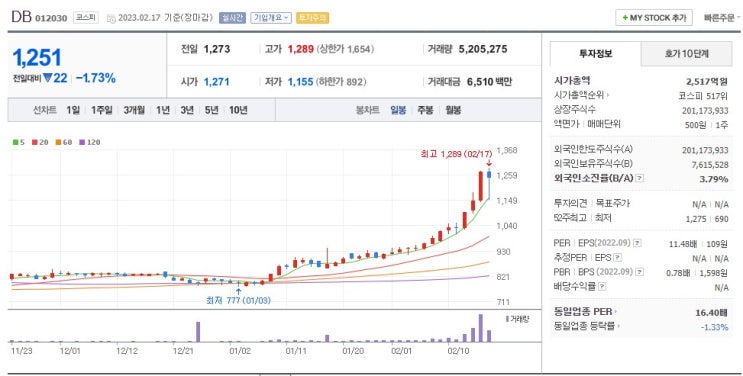Image resolution: width=743 pixels, height=376 pixels.
Task: Click the help icon next to PBR BPS
Action: (x=640, y=272)
